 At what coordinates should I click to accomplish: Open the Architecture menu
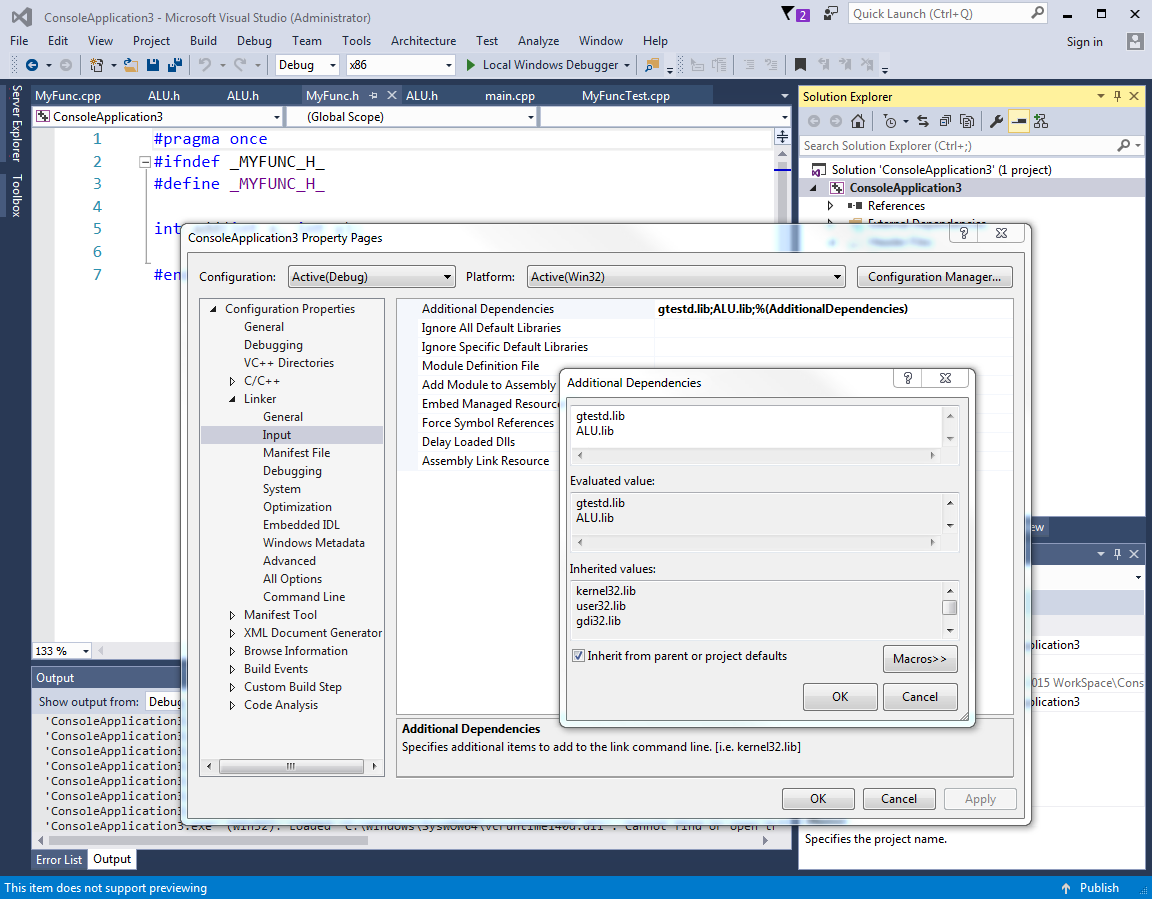pyautogui.click(x=423, y=41)
